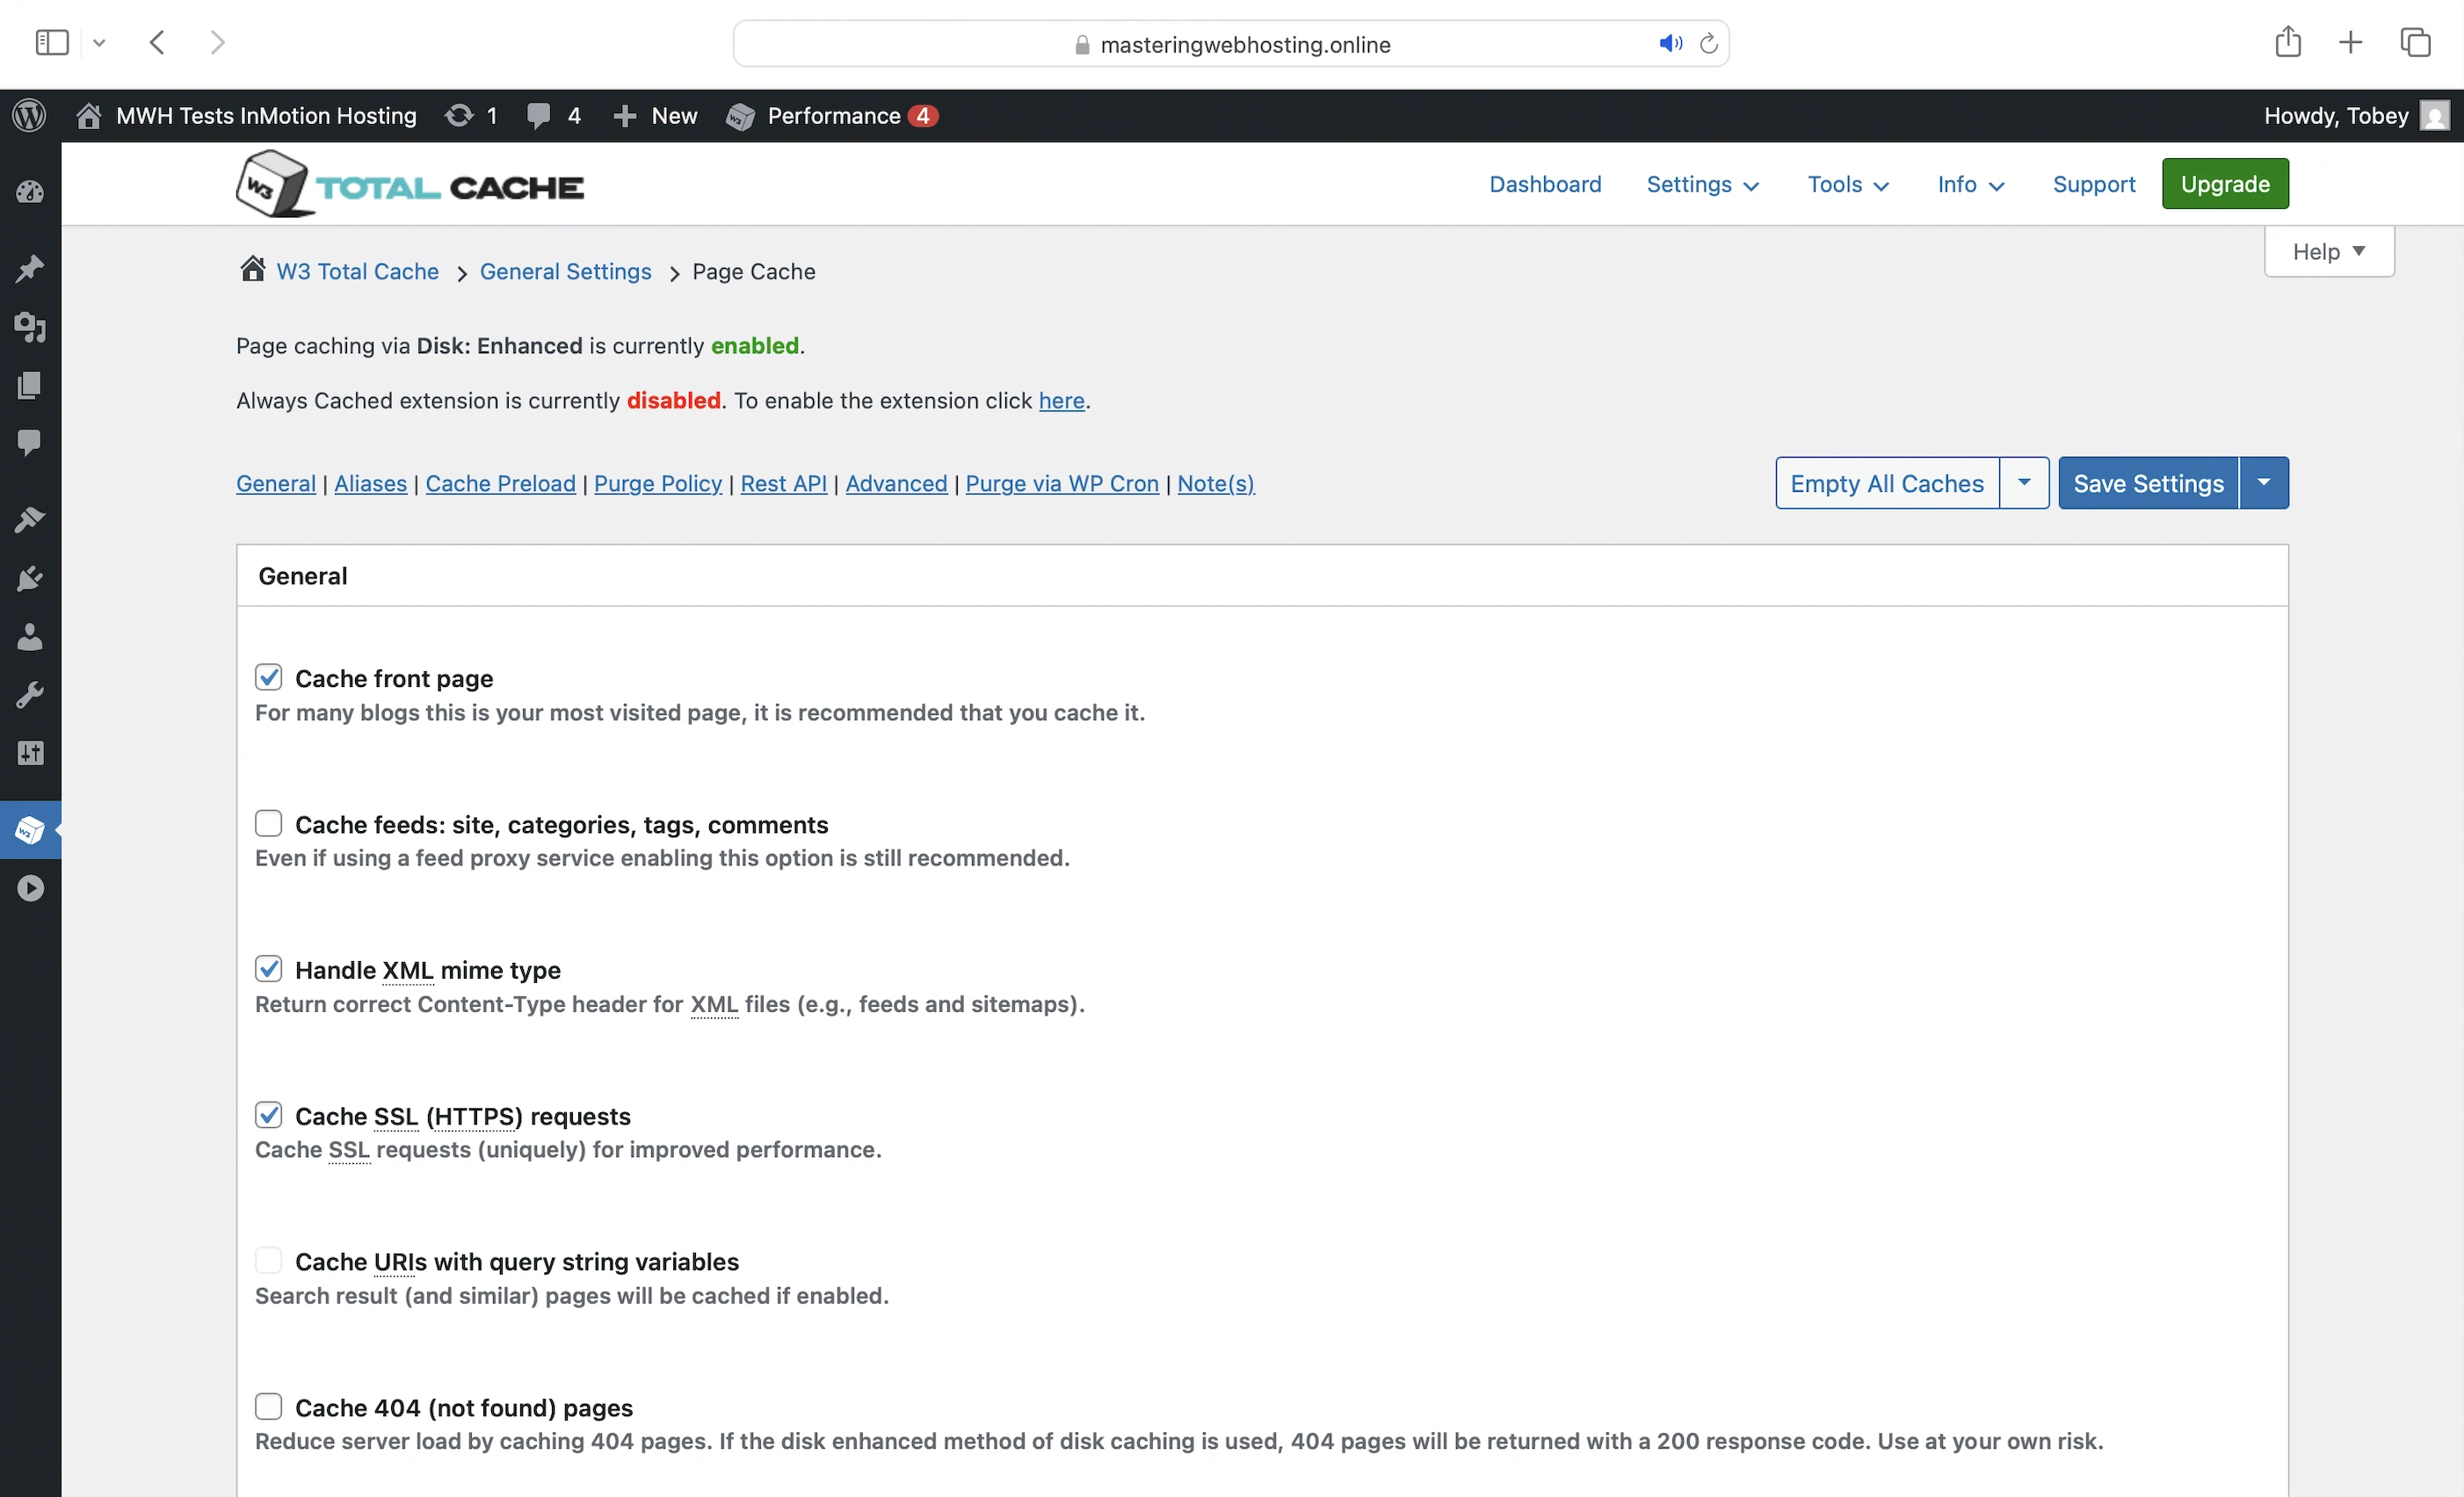Screen dimensions: 2464x1497
Task: Open the Tools wrench icon in sidebar
Action: 30,695
